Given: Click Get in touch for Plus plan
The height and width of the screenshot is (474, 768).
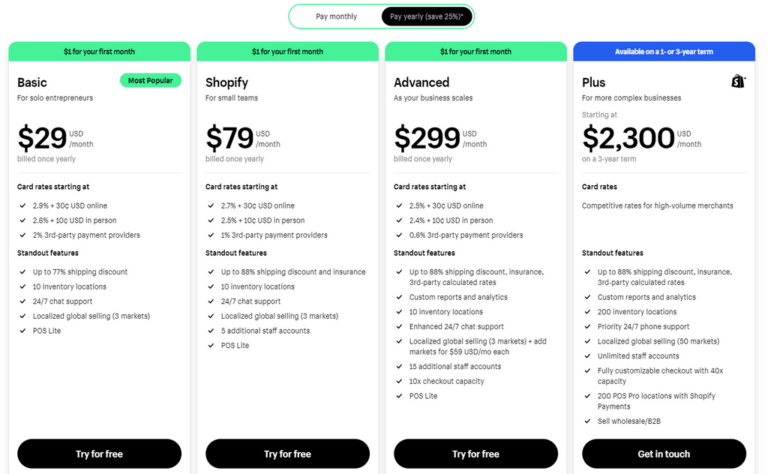Looking at the screenshot, I should pos(664,454).
